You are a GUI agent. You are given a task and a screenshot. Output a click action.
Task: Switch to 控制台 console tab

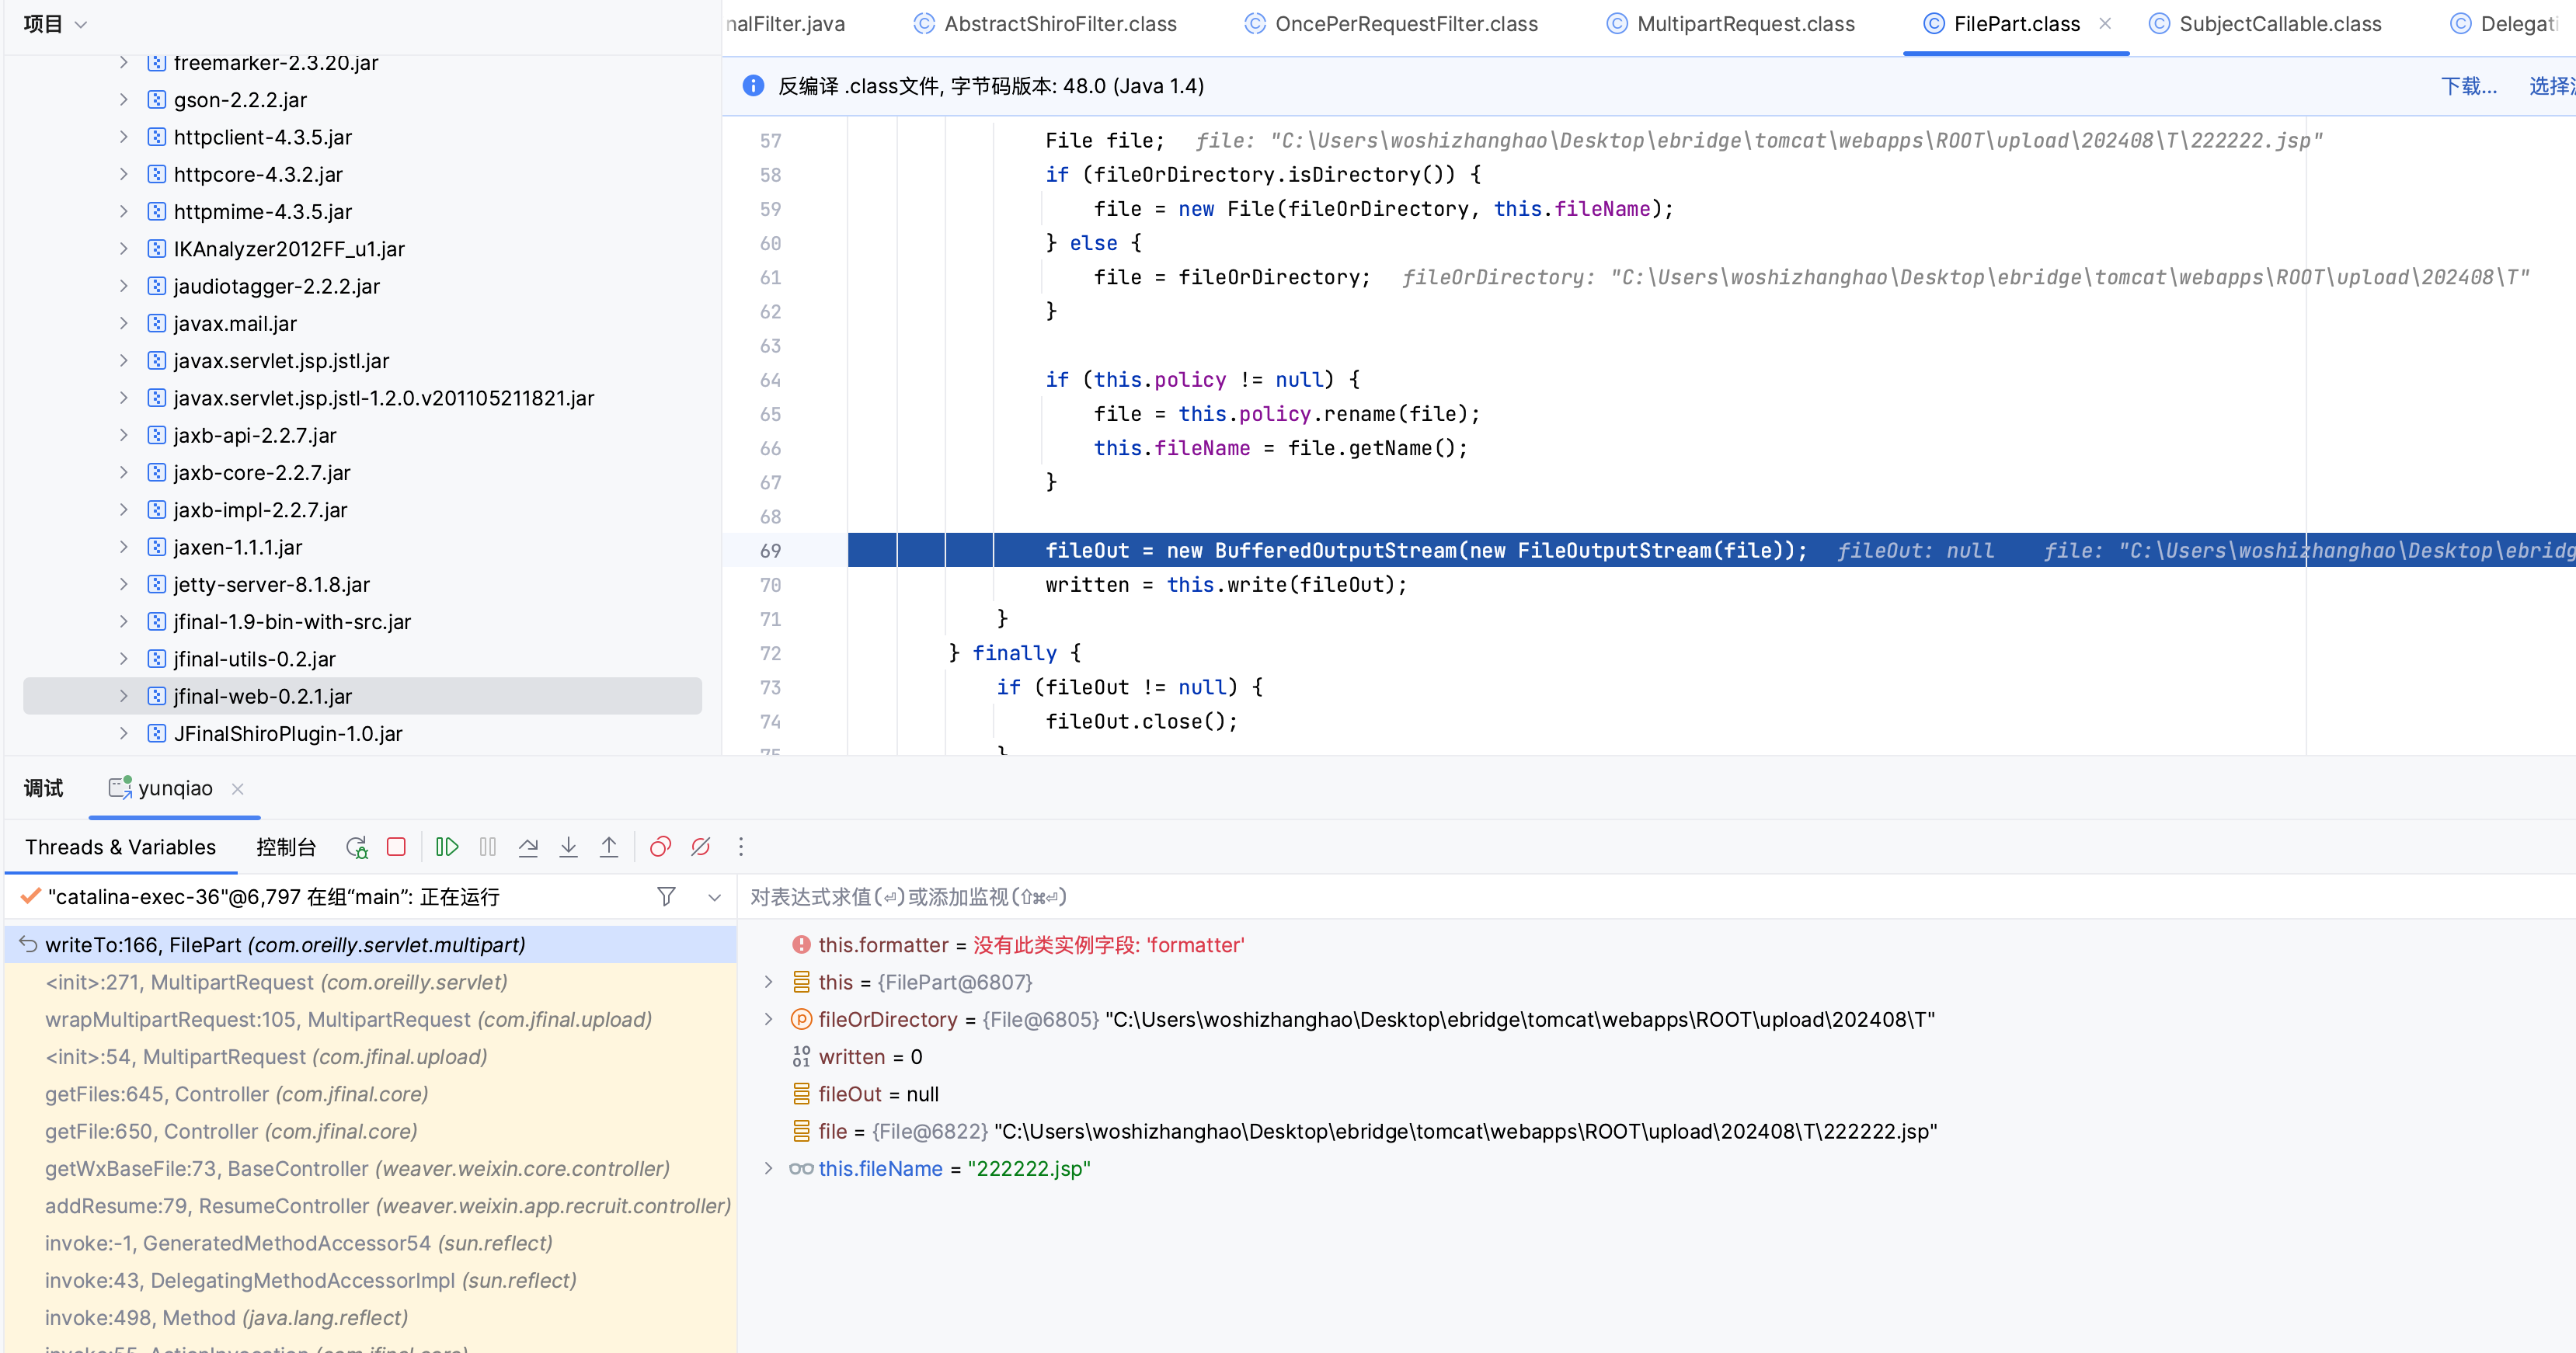pos(286,847)
